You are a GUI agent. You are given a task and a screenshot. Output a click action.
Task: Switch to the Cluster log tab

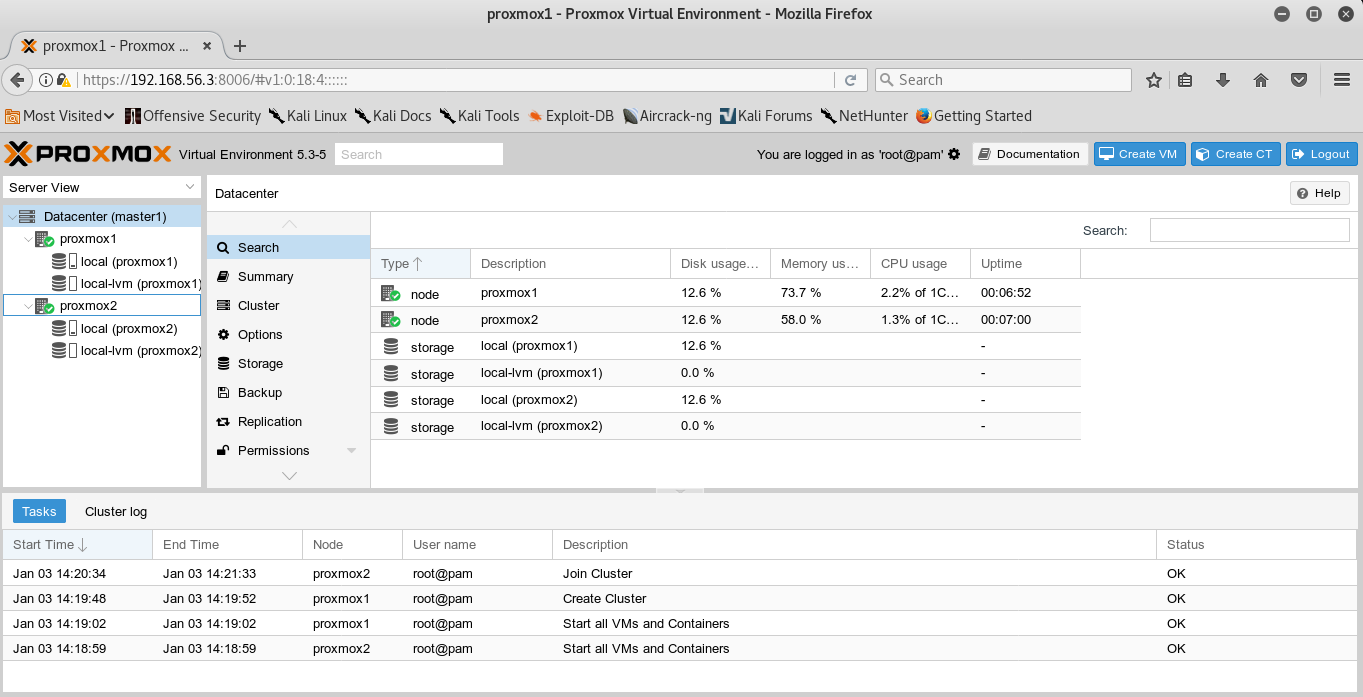(x=116, y=511)
